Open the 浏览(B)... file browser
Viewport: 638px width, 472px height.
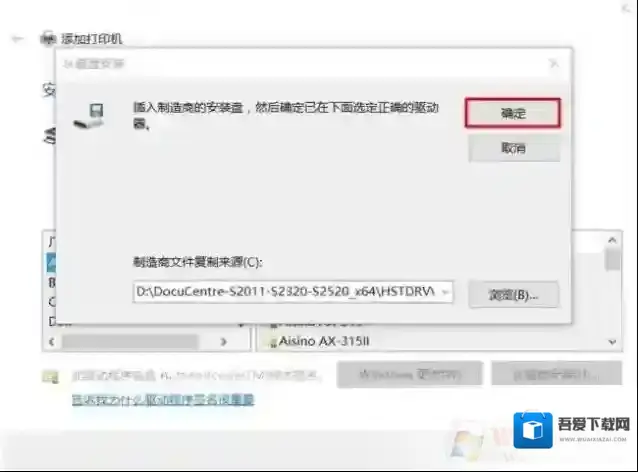point(513,294)
